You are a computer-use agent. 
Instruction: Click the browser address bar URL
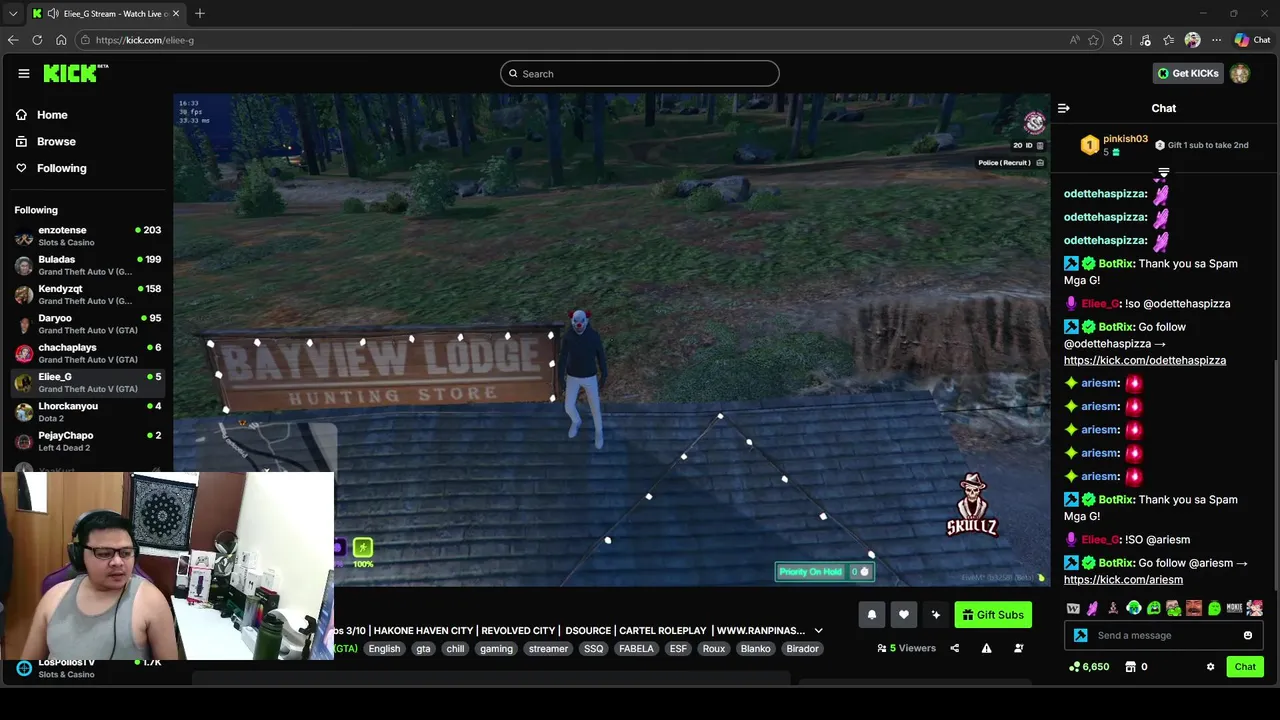click(145, 40)
